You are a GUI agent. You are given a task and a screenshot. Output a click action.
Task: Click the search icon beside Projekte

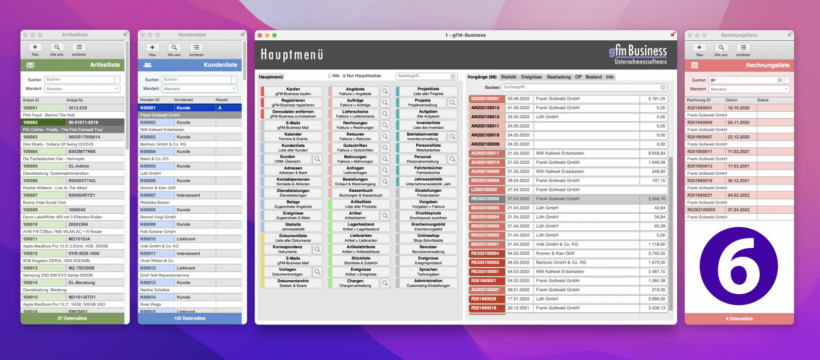[452, 103]
